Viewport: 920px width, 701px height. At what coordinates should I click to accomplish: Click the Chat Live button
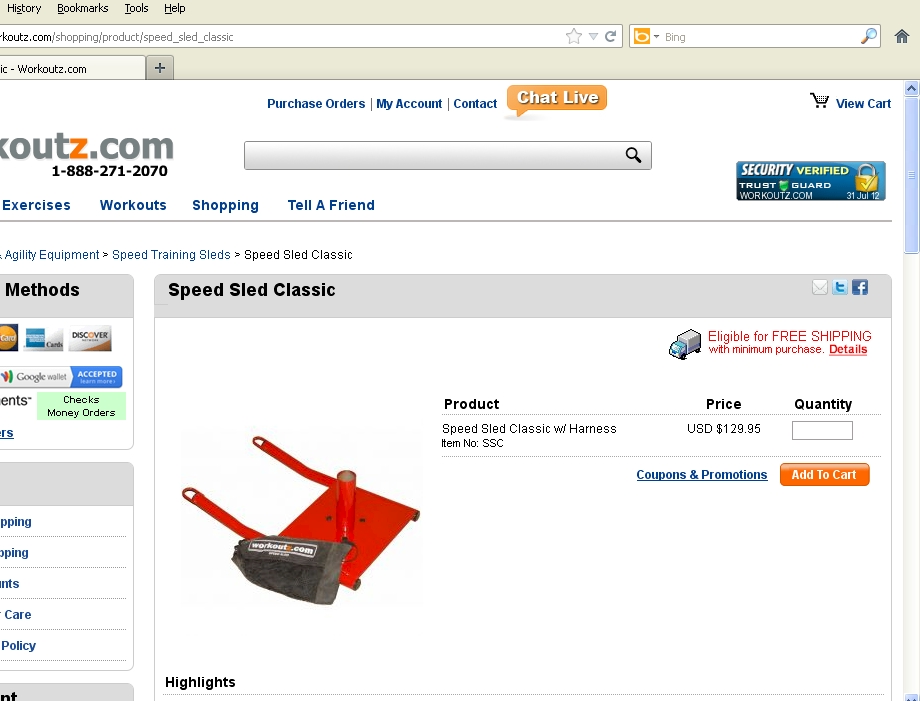pyautogui.click(x=557, y=99)
